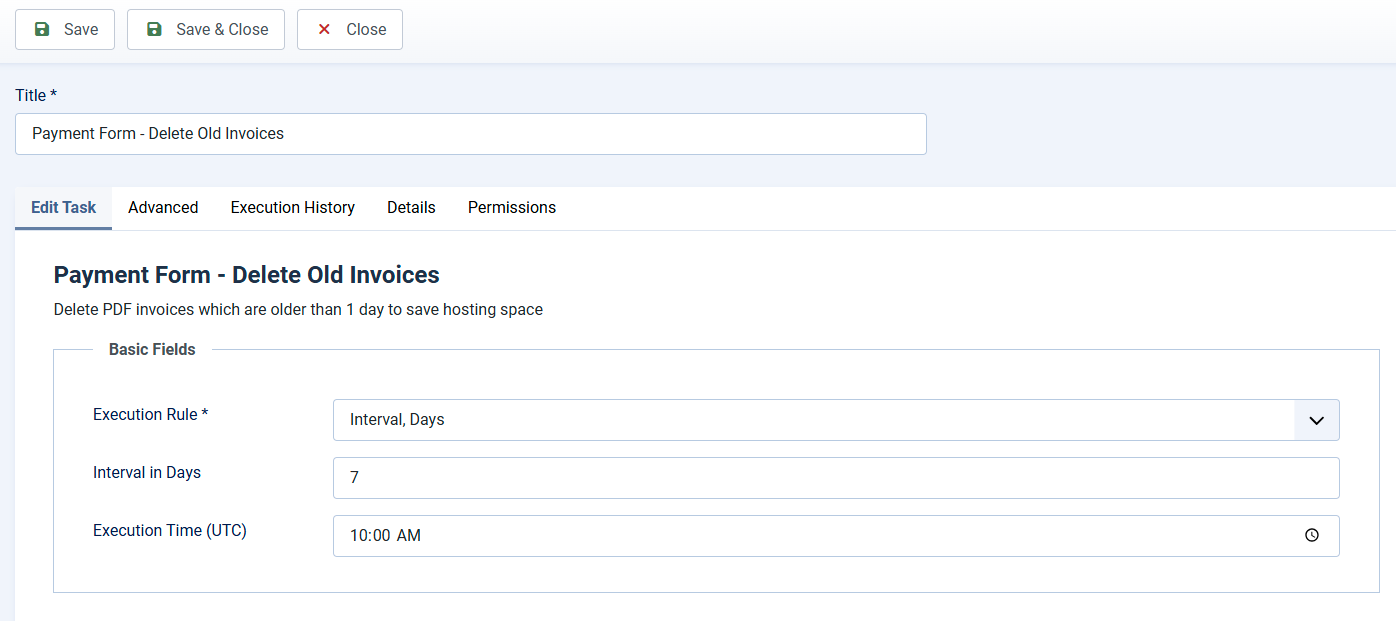Image resolution: width=1396 pixels, height=621 pixels.
Task: Click the 'Payment Form - Delete Old Invoices' heading
Action: click(247, 275)
